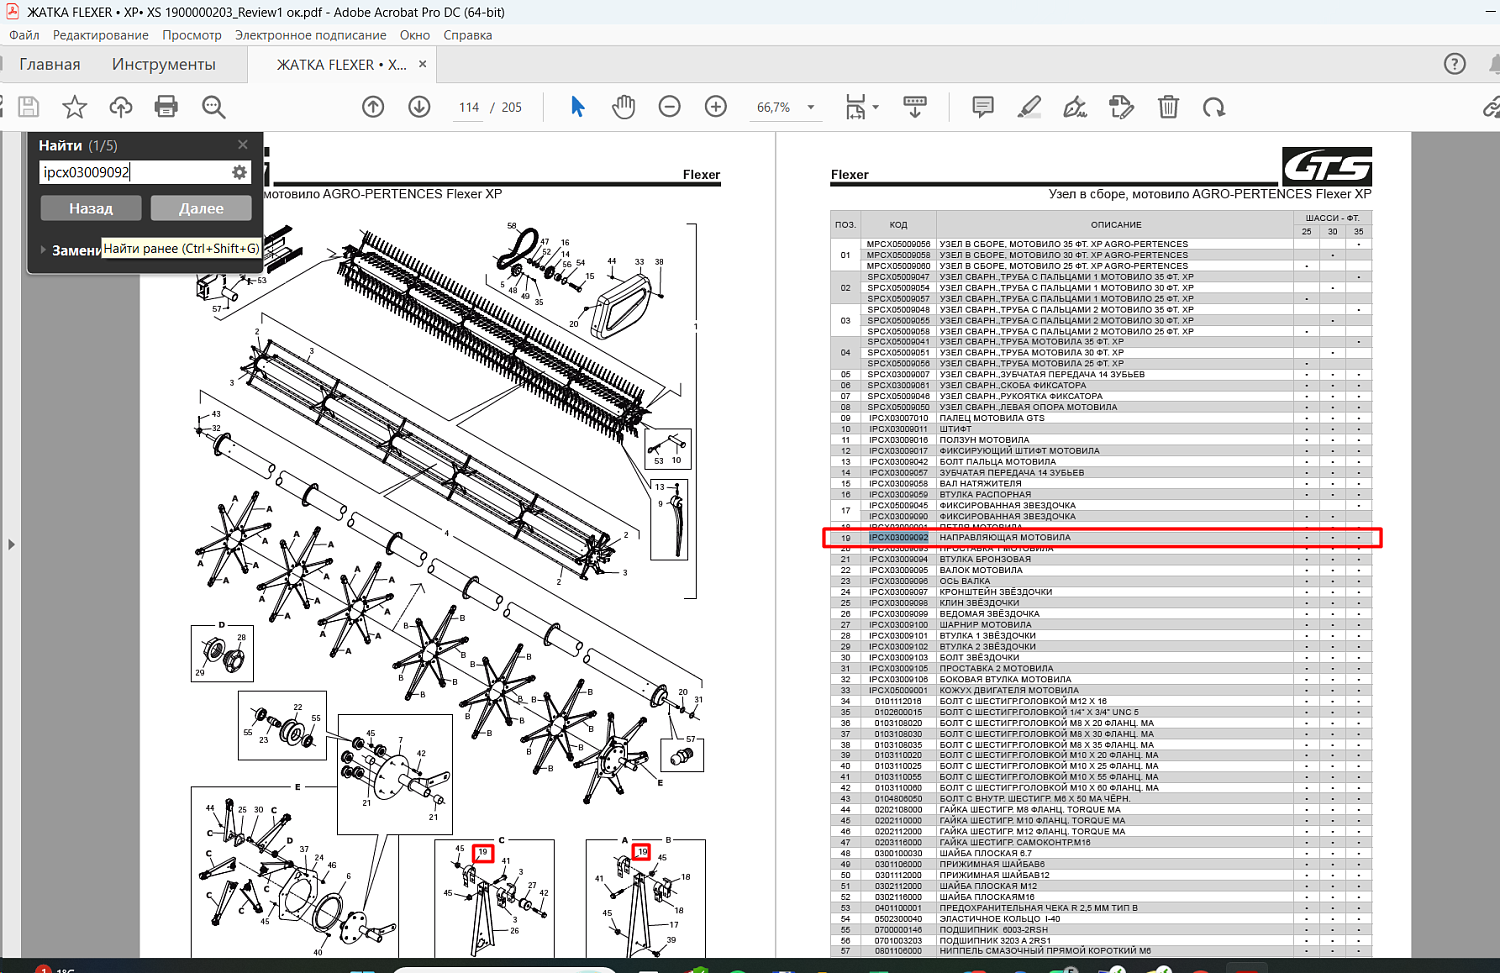Click the ПОДШИПНИК 6003-2RSH row text
The image size is (1500, 973).
click(x=993, y=930)
